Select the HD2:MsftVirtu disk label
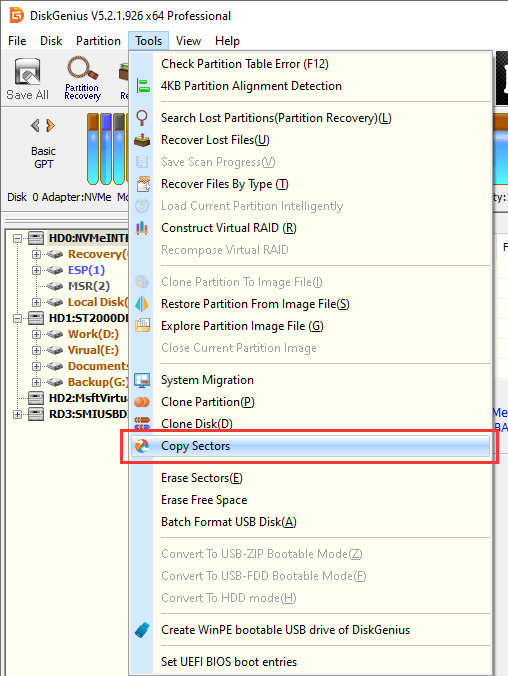Image resolution: width=508 pixels, height=676 pixels. tap(88, 398)
